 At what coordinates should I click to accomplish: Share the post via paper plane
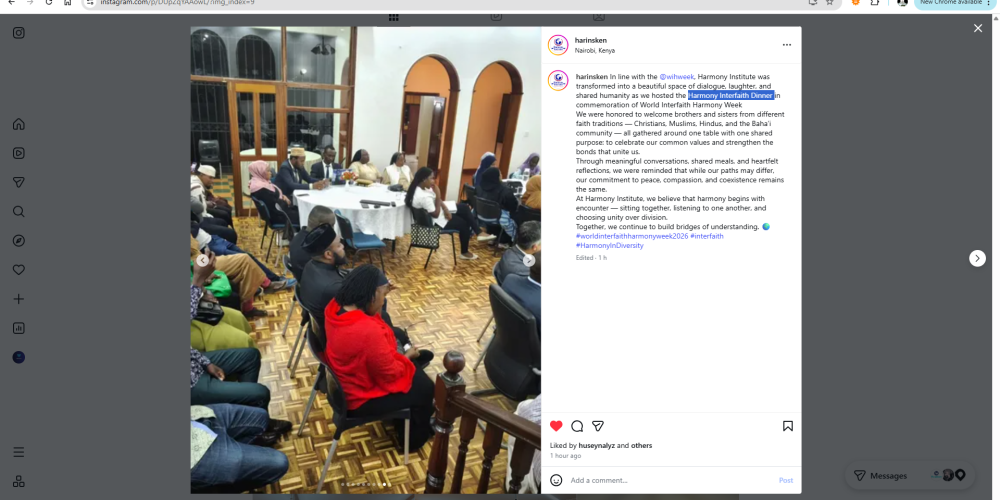tap(598, 426)
